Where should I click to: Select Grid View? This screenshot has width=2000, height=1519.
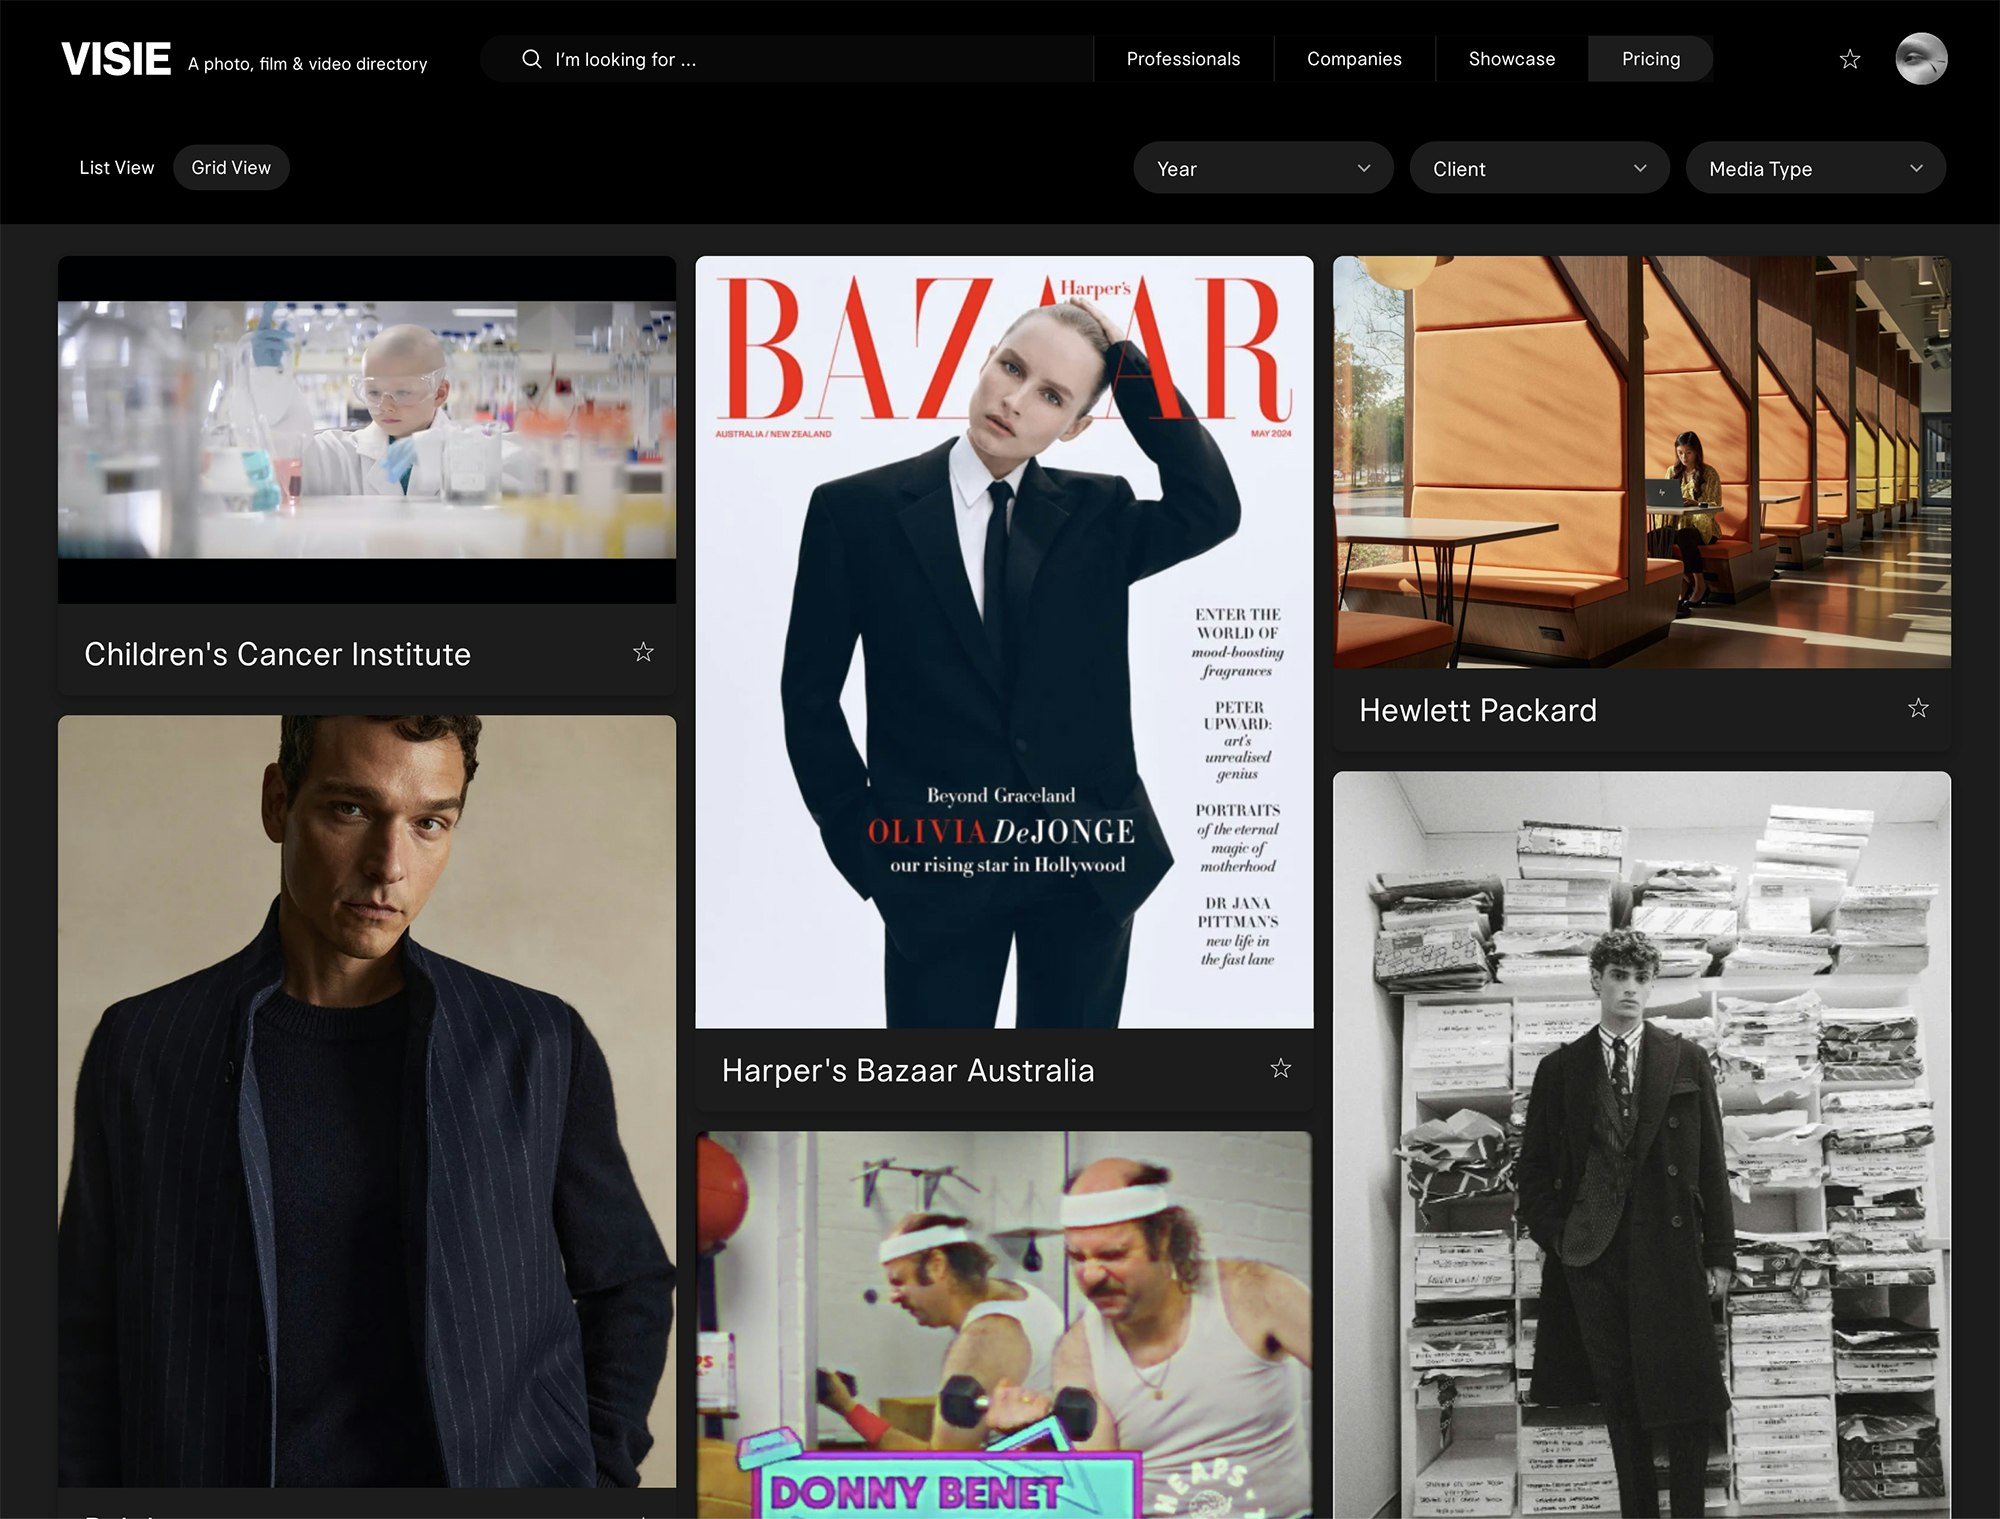[231, 168]
